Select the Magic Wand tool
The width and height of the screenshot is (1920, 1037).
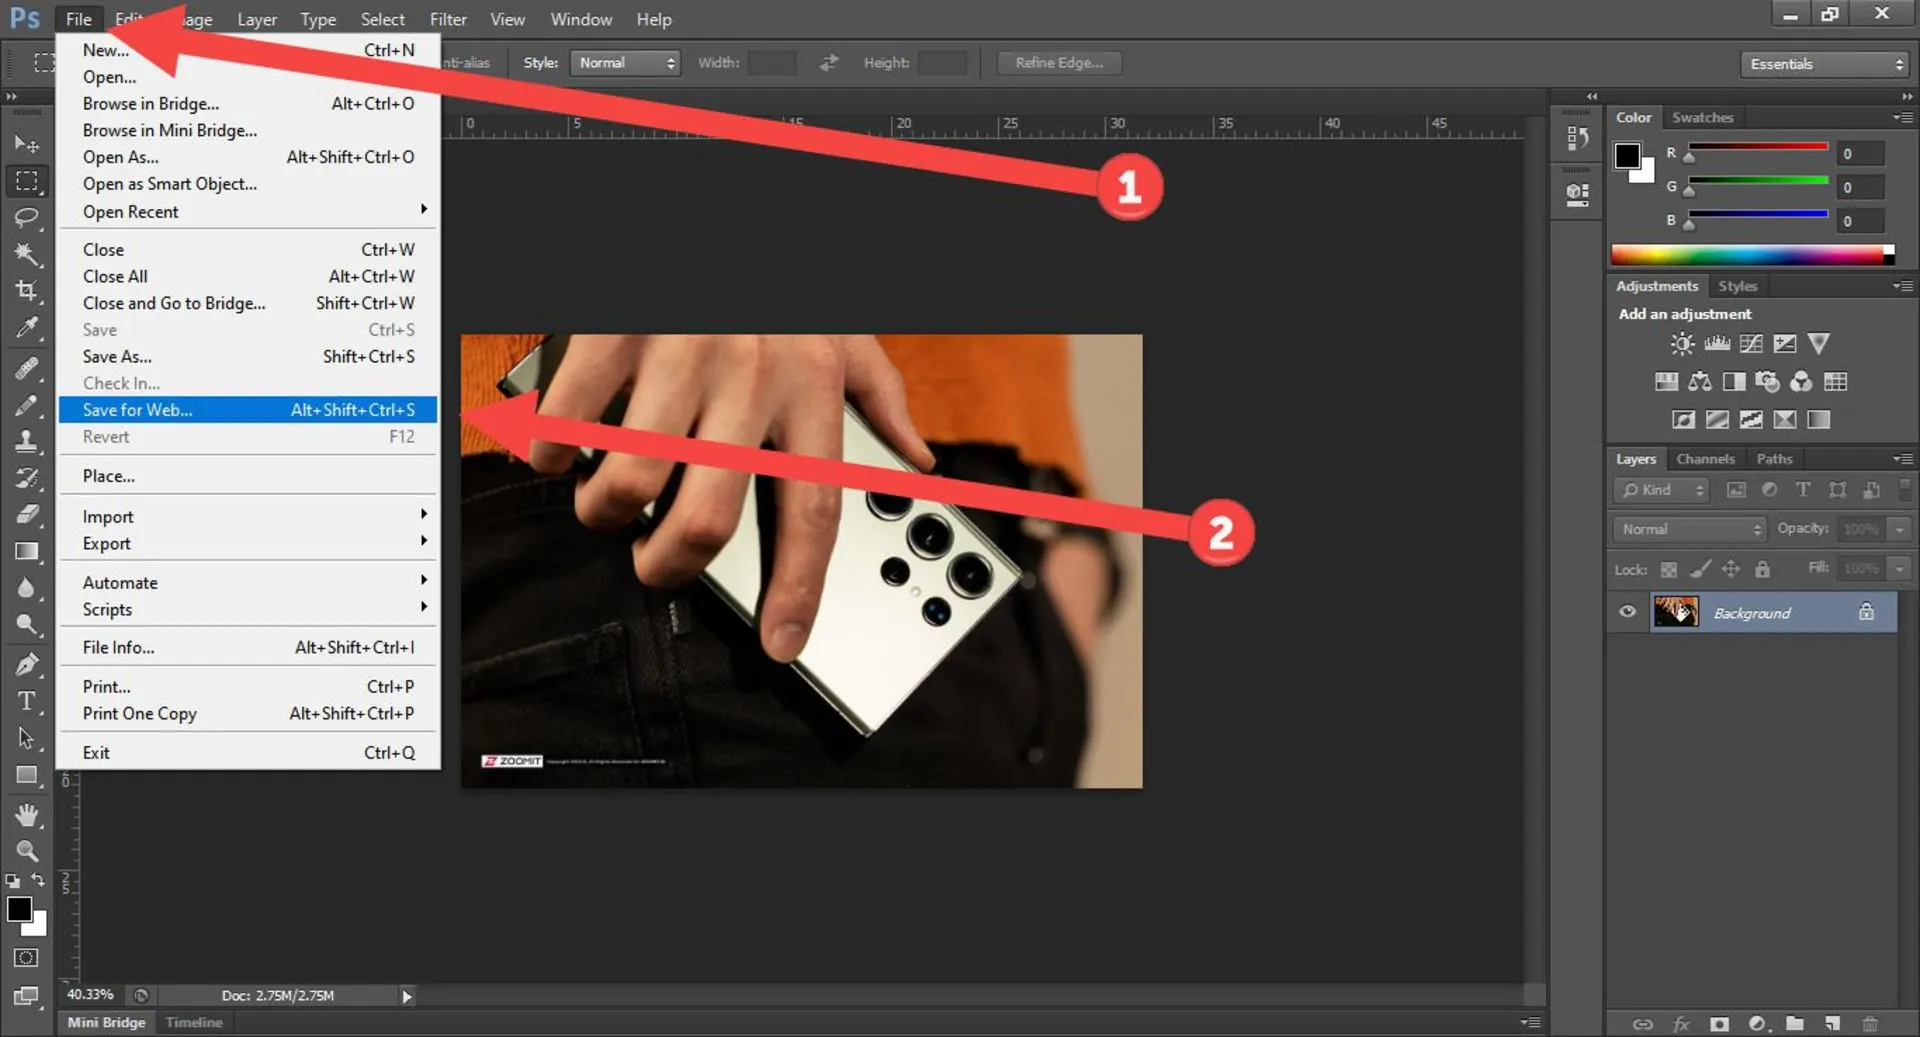click(x=27, y=254)
